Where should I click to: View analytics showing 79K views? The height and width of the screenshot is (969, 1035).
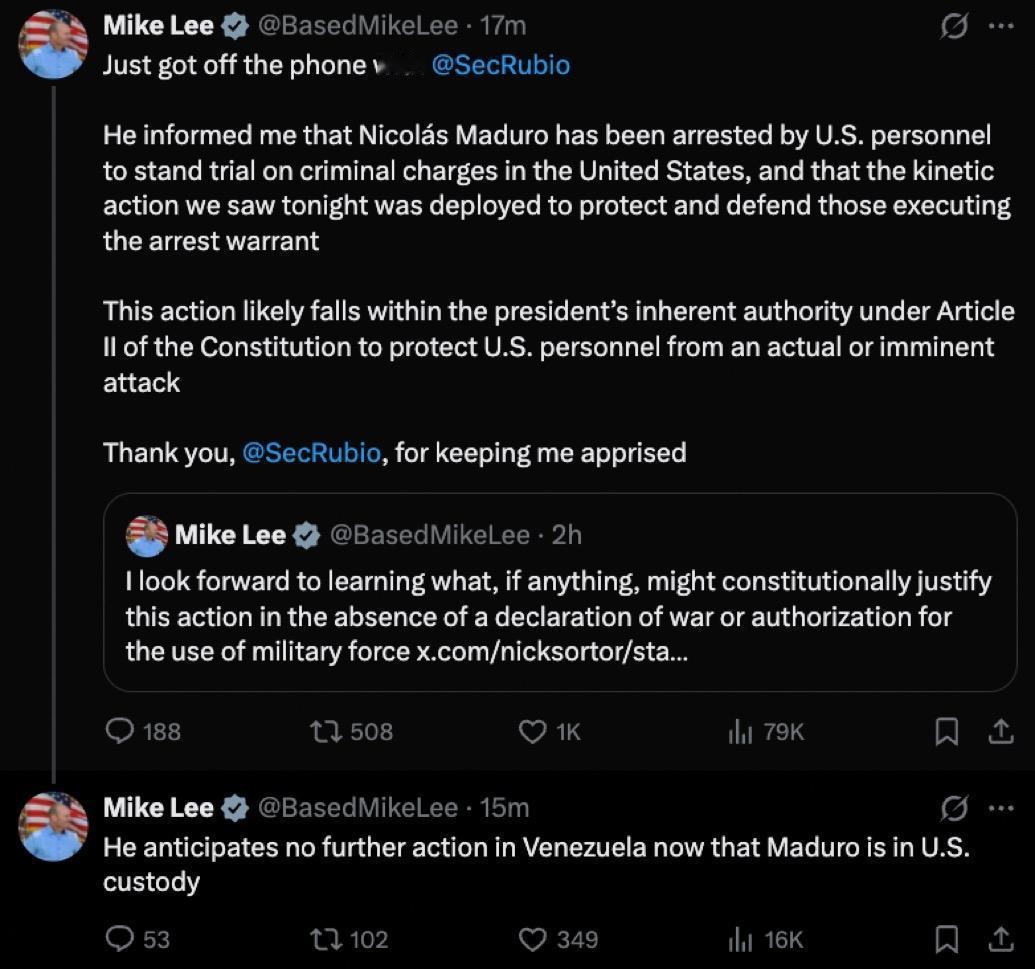click(740, 732)
